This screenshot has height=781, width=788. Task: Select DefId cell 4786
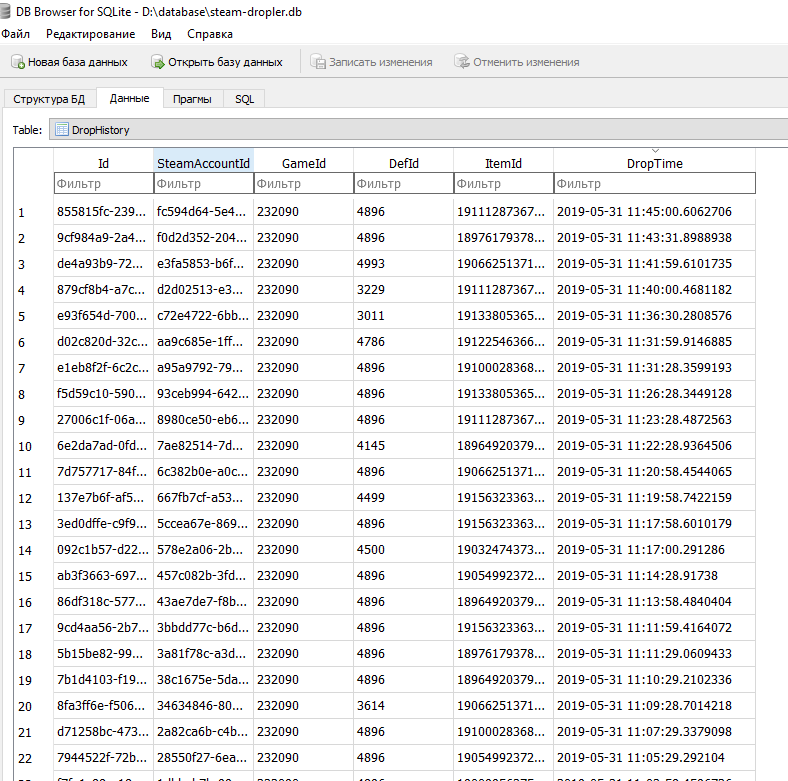[x=404, y=342]
